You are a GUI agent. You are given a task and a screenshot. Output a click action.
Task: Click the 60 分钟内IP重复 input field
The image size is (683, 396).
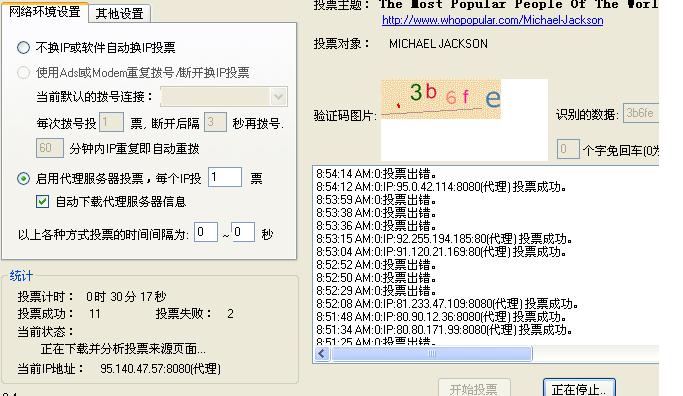50,148
